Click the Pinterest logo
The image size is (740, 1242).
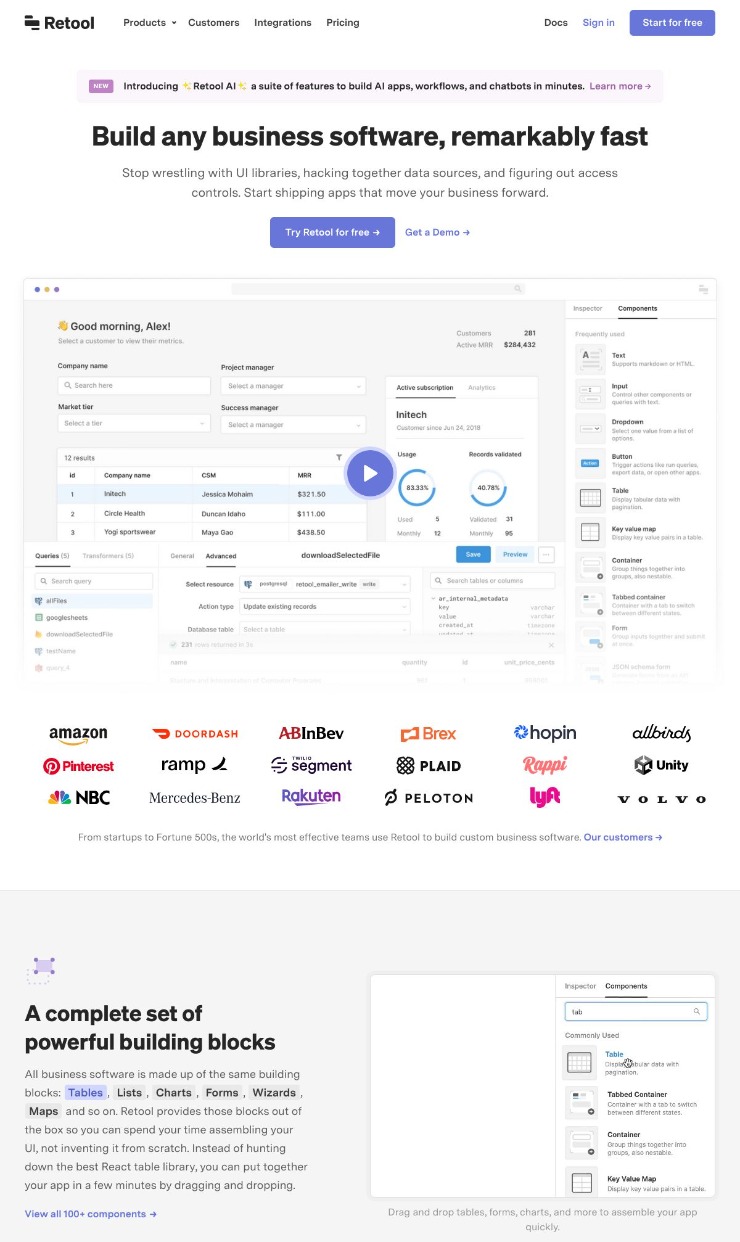pyautogui.click(x=78, y=766)
